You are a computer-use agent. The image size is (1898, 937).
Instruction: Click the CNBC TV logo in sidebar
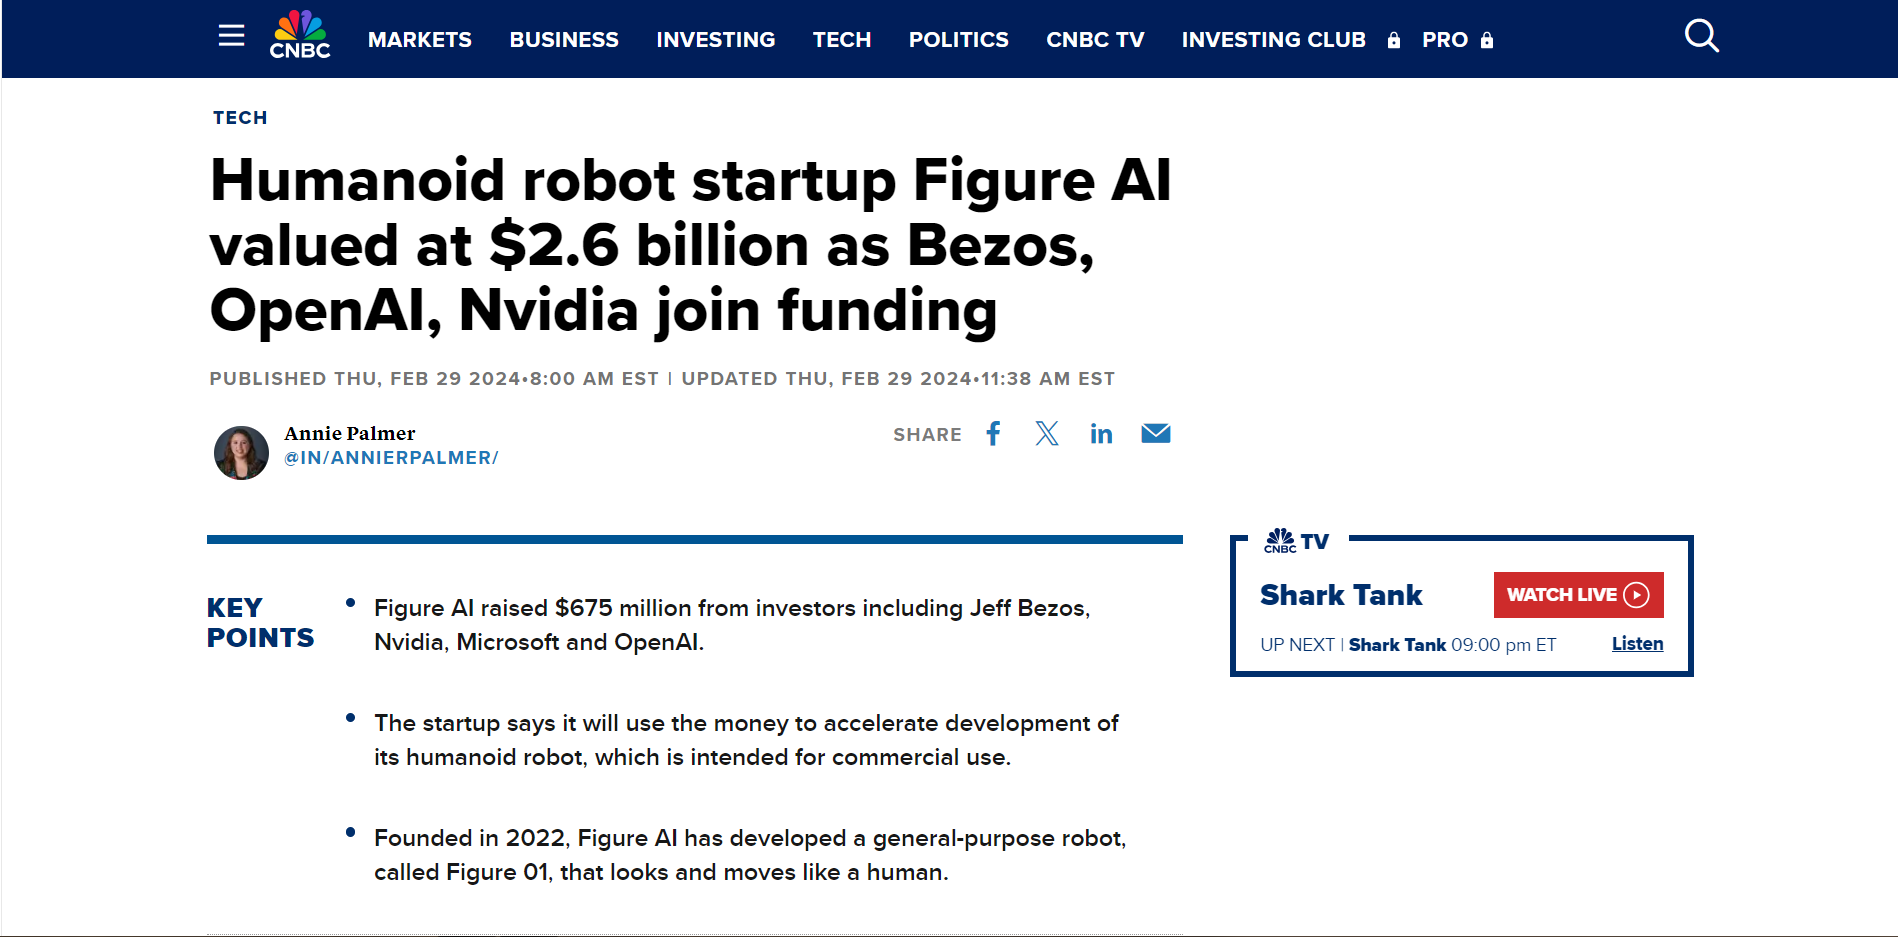pyautogui.click(x=1296, y=541)
